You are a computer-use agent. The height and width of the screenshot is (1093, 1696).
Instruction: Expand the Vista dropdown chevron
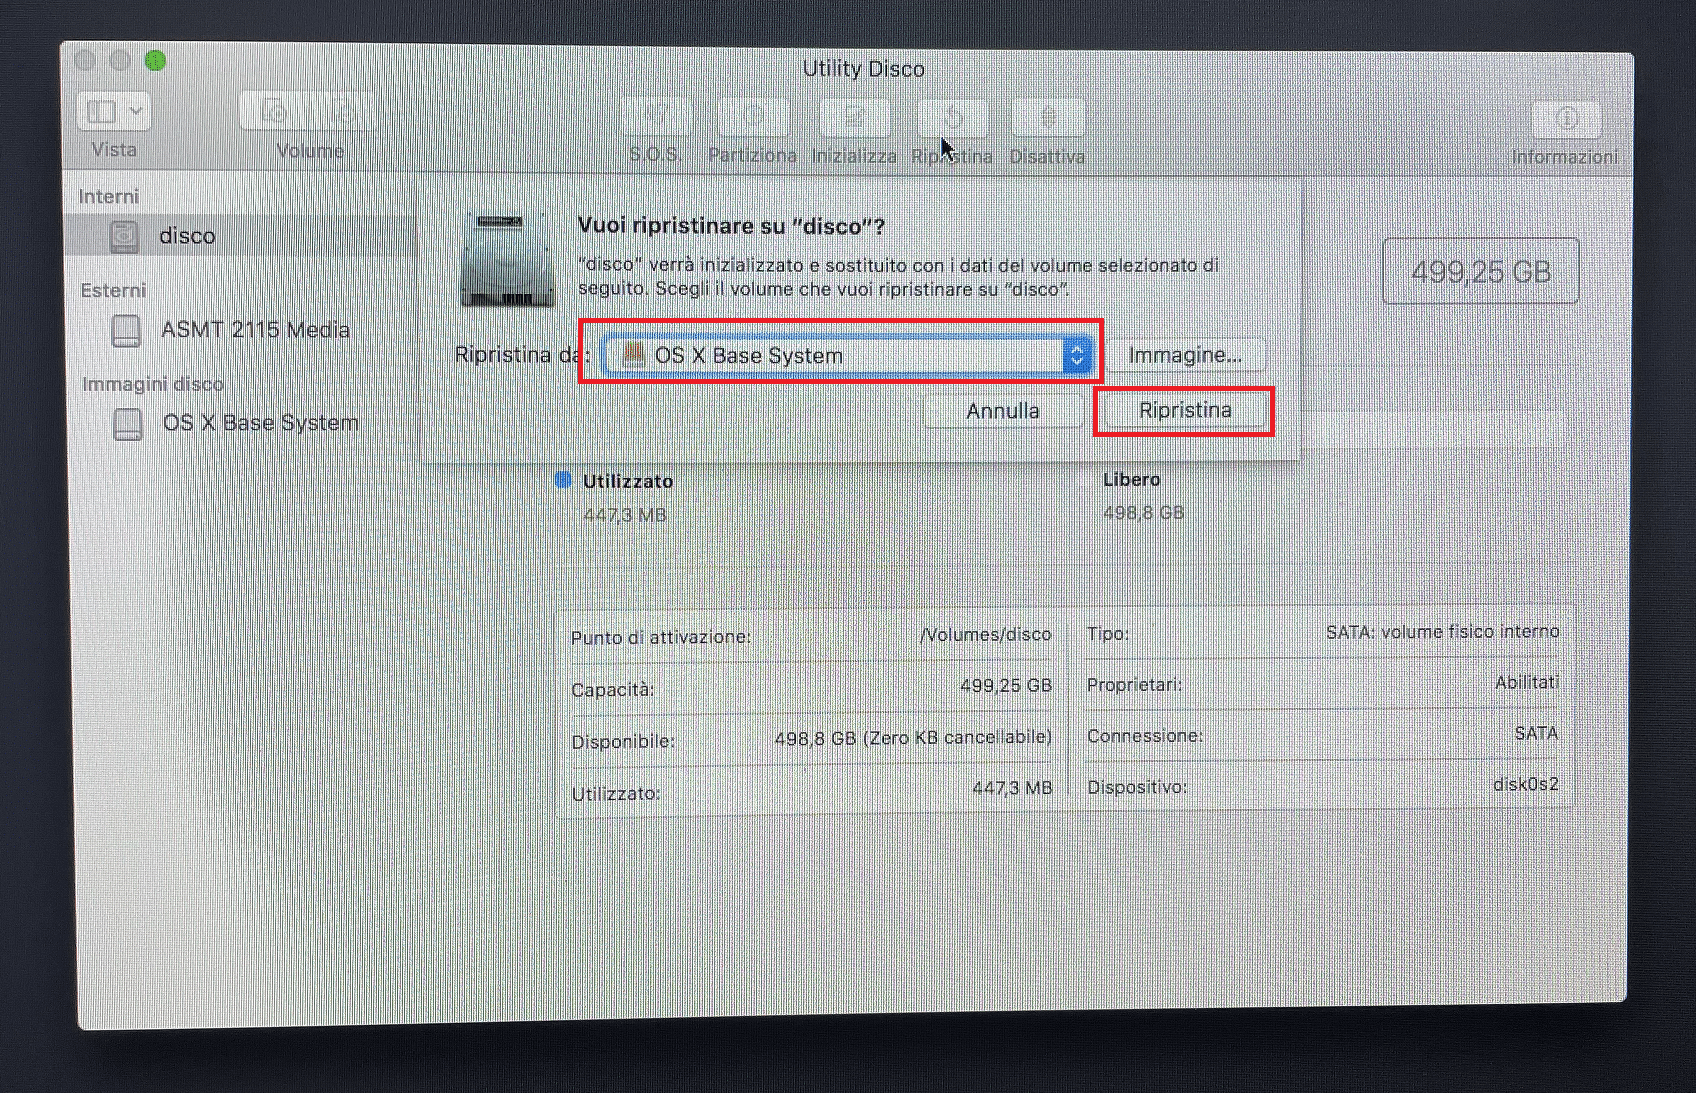[x=136, y=111]
